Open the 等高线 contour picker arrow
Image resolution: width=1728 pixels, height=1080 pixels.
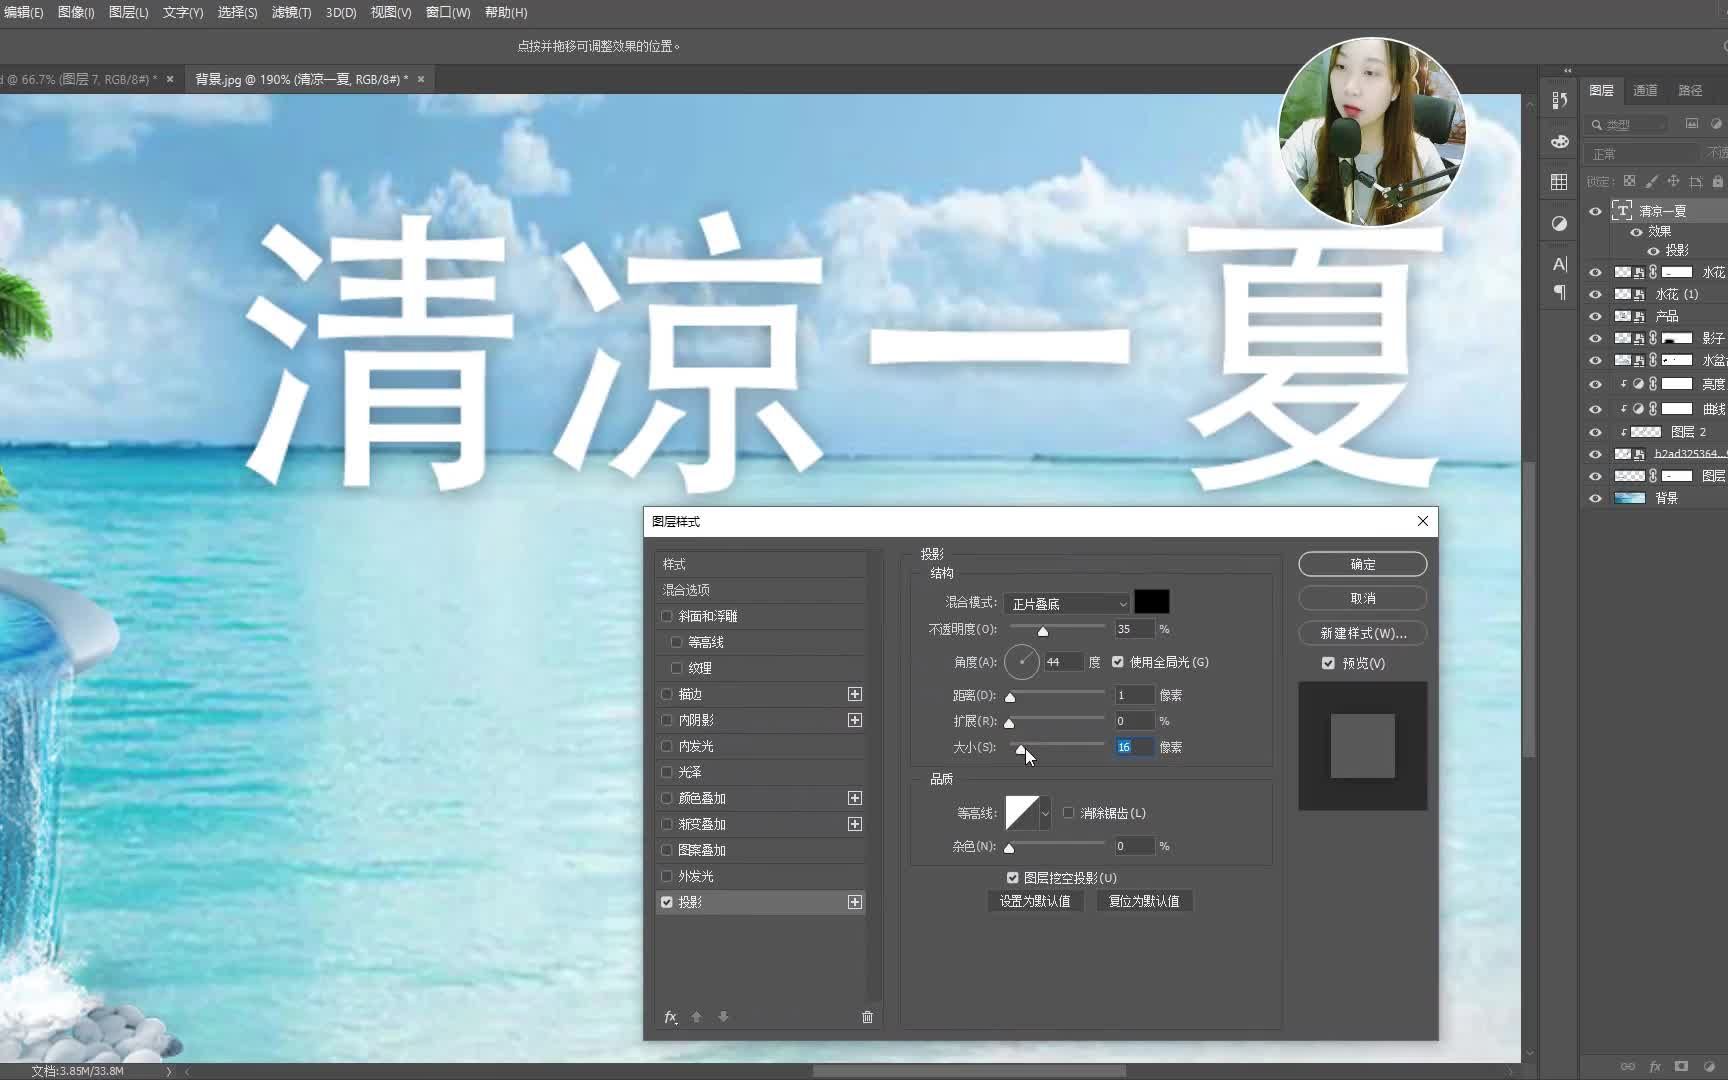click(1045, 813)
